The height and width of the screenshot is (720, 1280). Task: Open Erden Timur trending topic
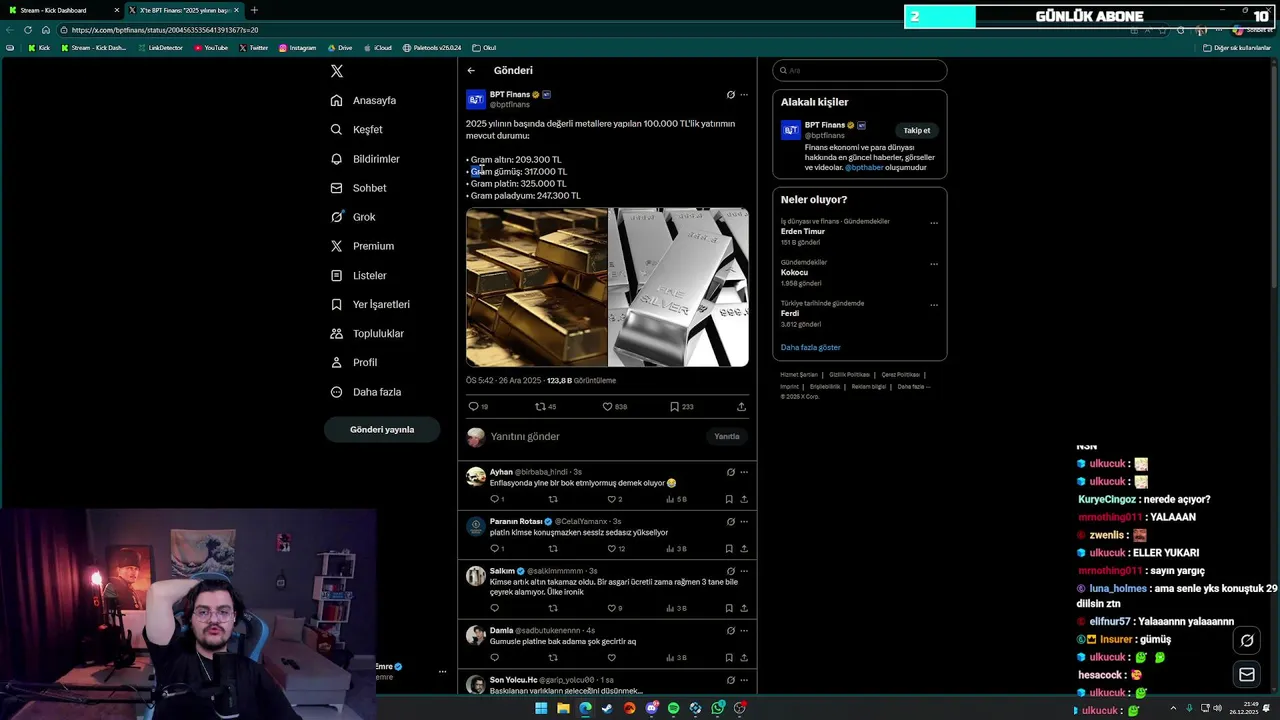point(803,232)
